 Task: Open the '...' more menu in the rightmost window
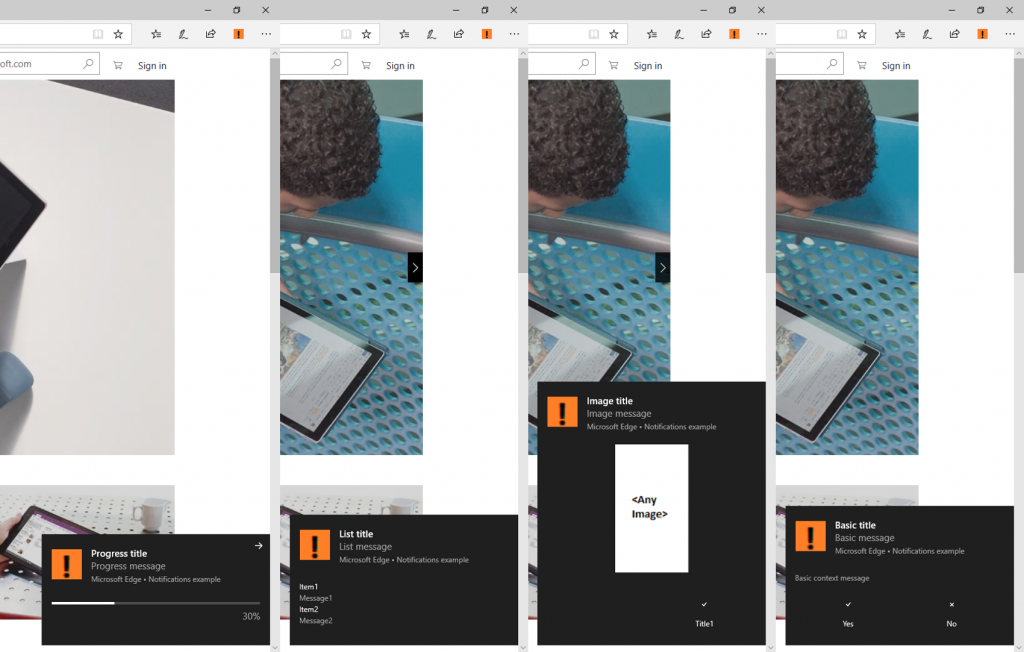(1010, 34)
